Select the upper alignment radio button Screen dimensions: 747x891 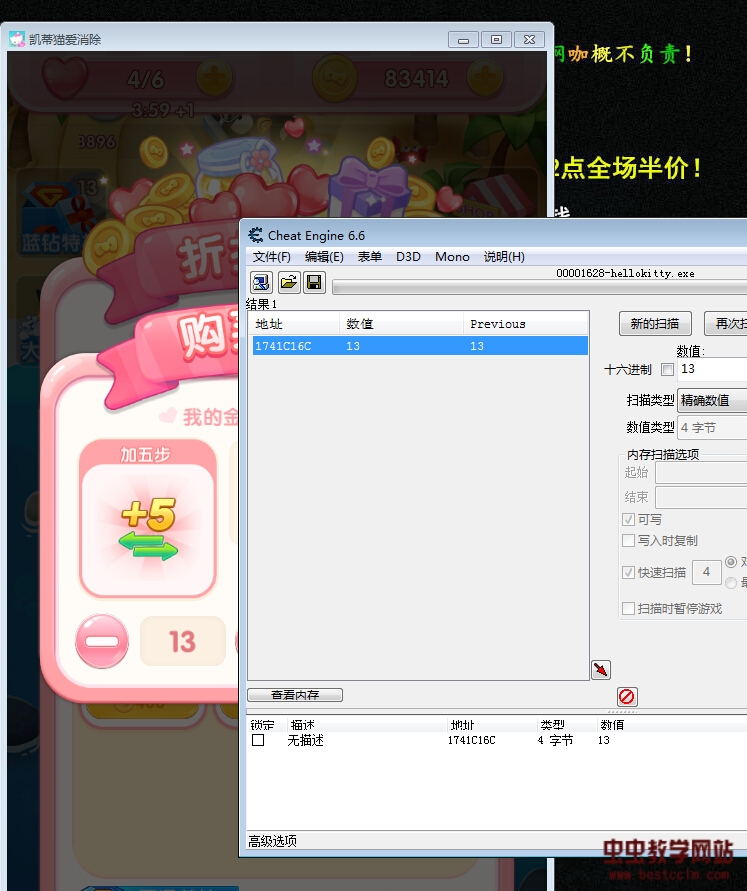click(731, 562)
